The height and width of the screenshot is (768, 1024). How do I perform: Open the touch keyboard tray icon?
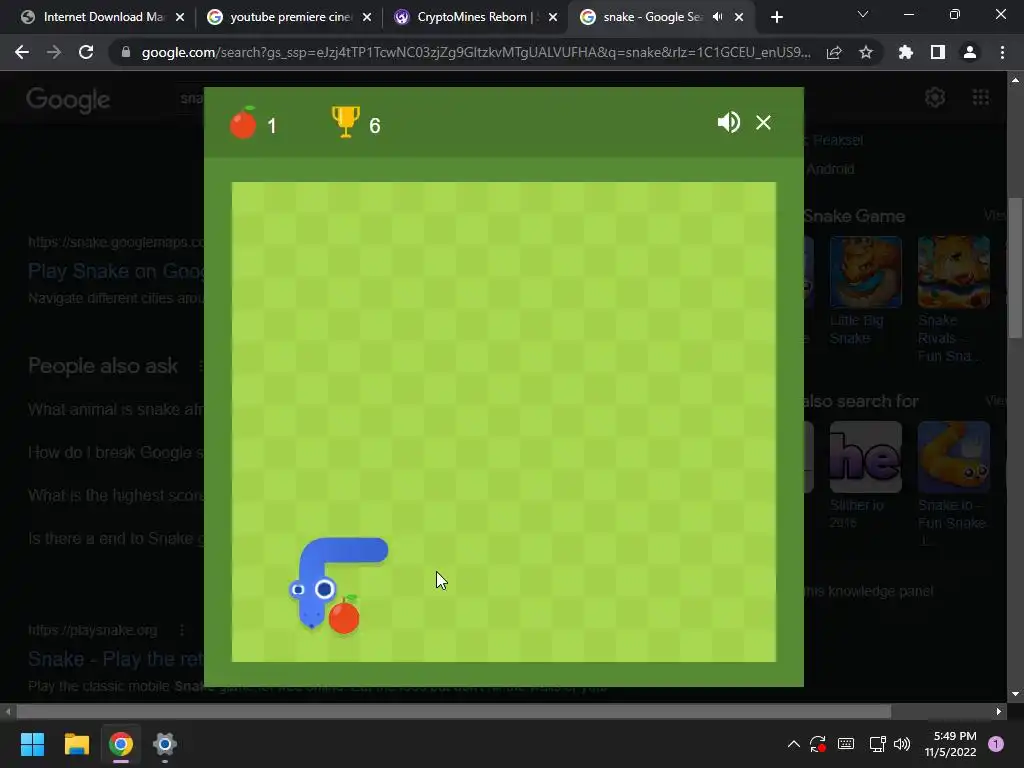tap(846, 744)
